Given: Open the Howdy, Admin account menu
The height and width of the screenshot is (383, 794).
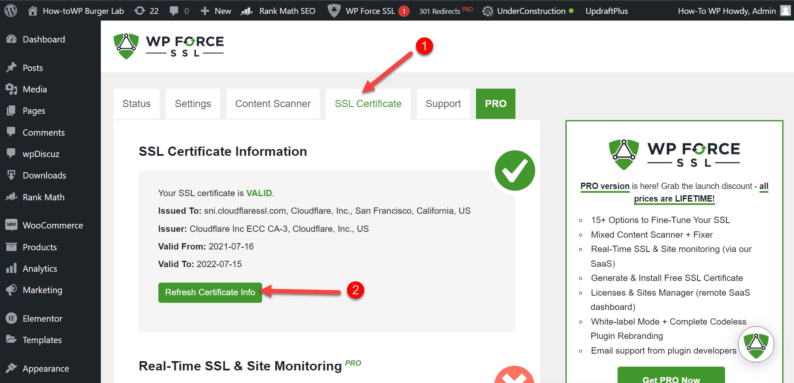Looking at the screenshot, I should [733, 11].
